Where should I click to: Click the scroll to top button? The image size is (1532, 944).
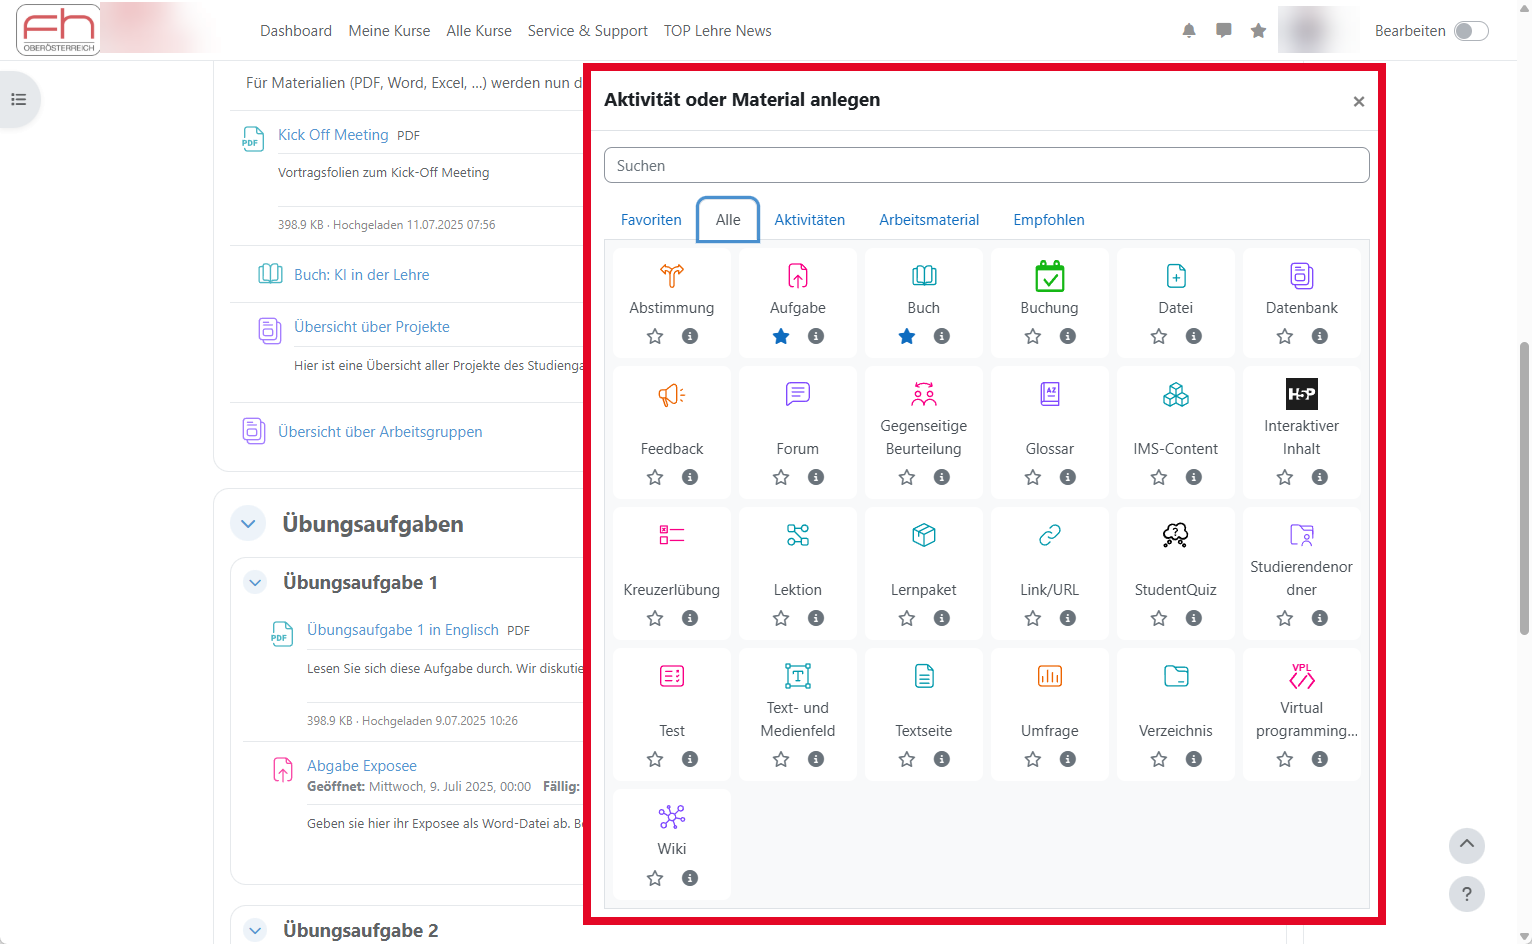tap(1467, 846)
